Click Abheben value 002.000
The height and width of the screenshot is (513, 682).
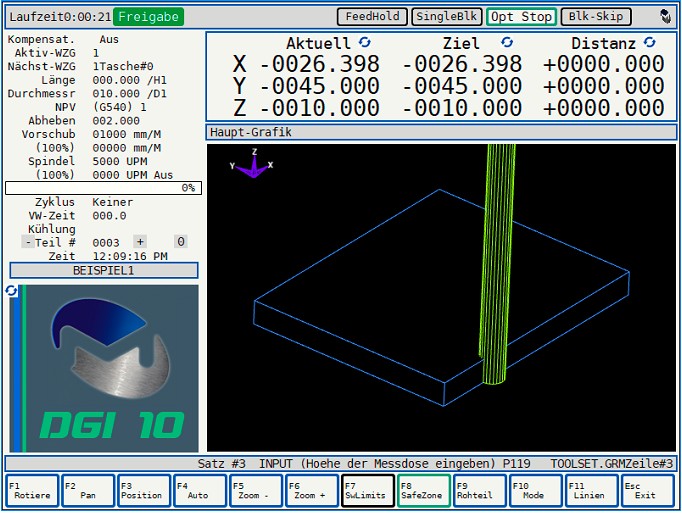(116, 121)
